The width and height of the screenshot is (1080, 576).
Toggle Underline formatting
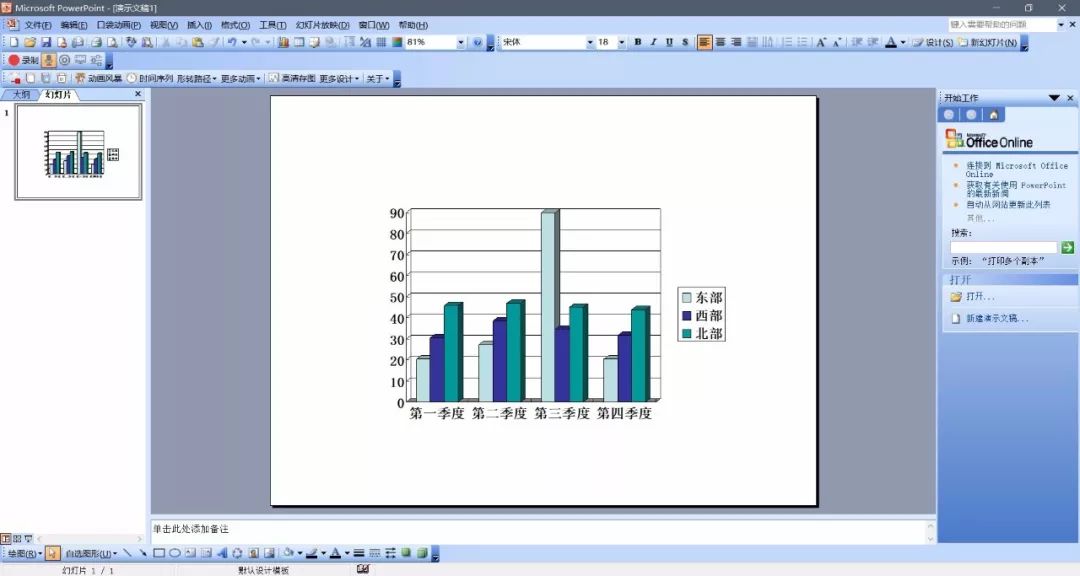coord(669,42)
